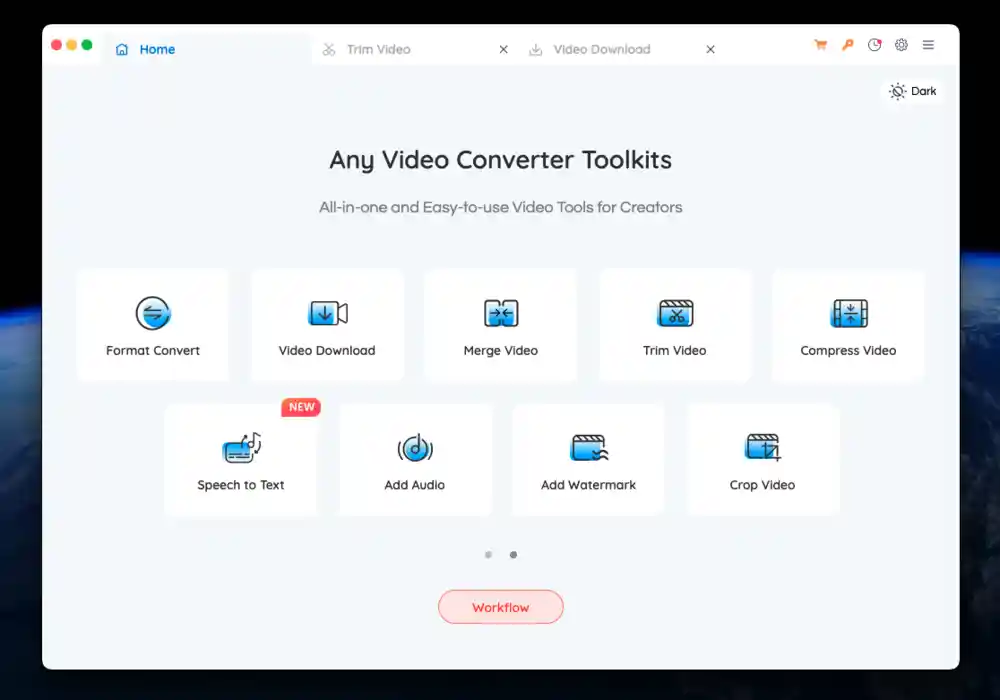Image resolution: width=1000 pixels, height=700 pixels.
Task: Select the Compress Video tool
Action: point(848,325)
